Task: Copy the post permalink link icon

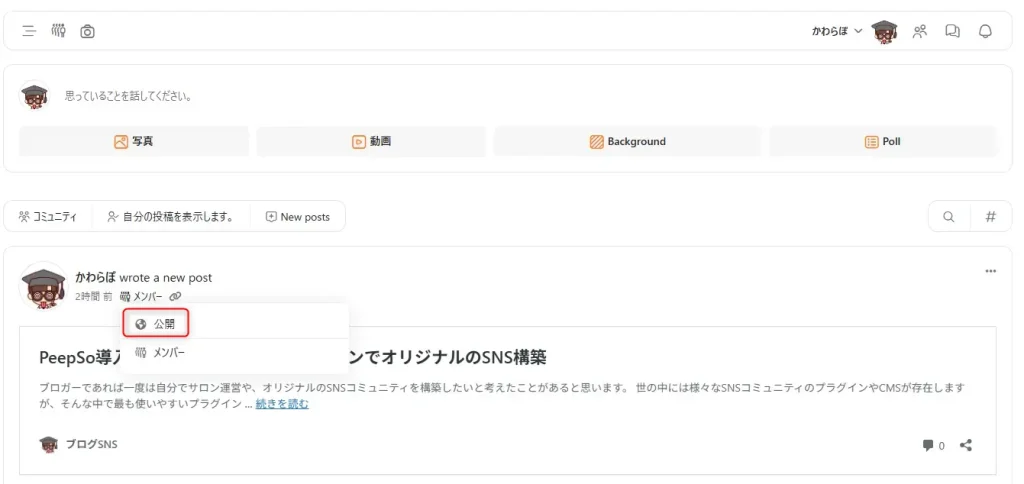Action: point(175,297)
